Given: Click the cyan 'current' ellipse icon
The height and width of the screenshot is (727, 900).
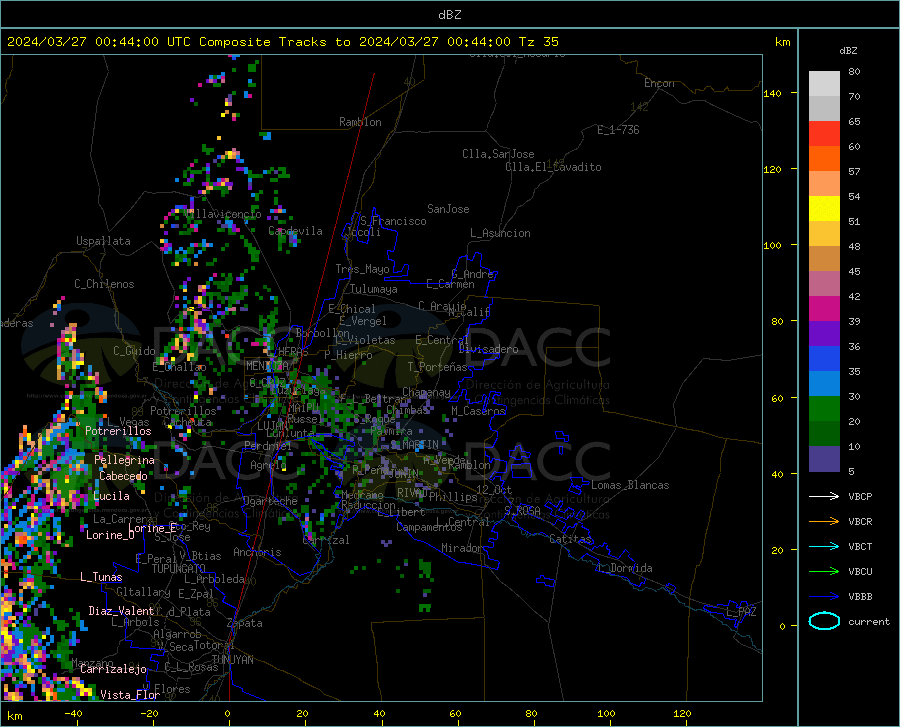Looking at the screenshot, I should coord(824,621).
